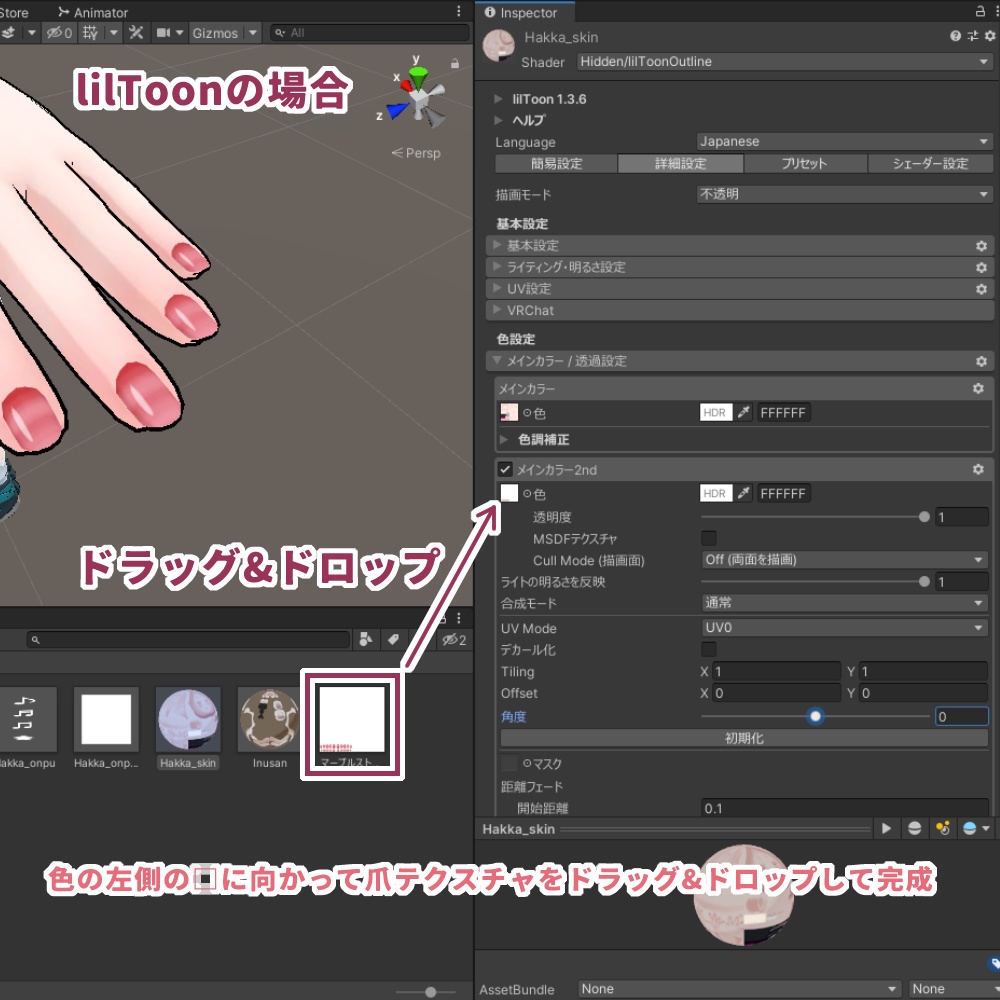The width and height of the screenshot is (1000, 1000).
Task: Toggle the grid display icon
Action: coord(89,33)
